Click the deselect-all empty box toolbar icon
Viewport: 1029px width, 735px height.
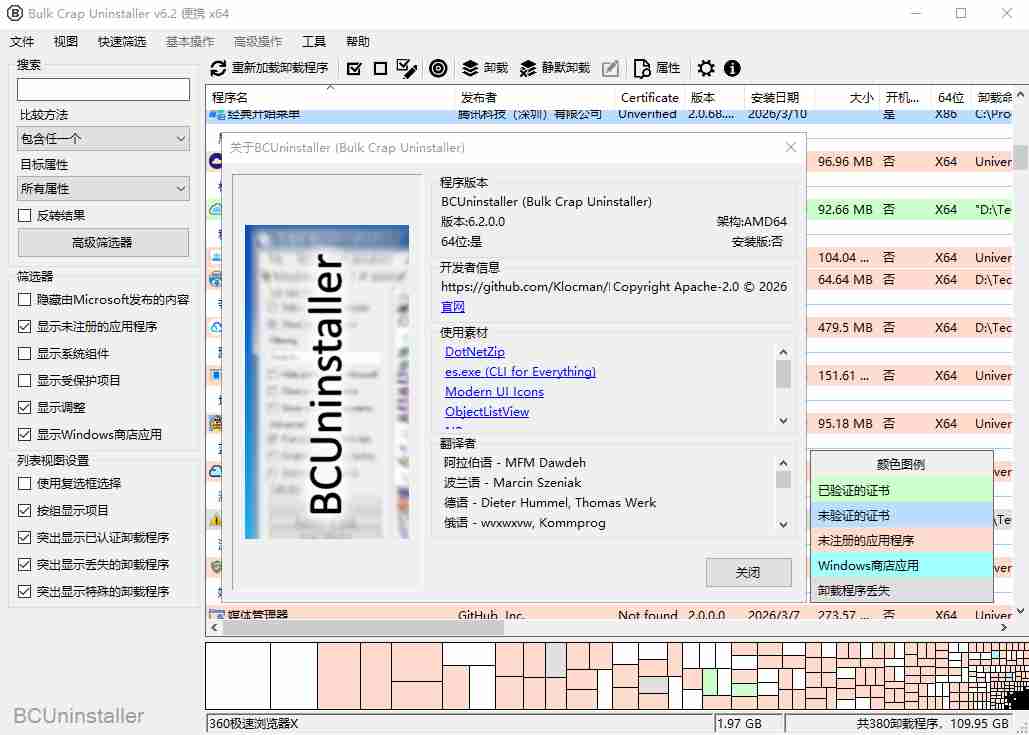tap(380, 68)
